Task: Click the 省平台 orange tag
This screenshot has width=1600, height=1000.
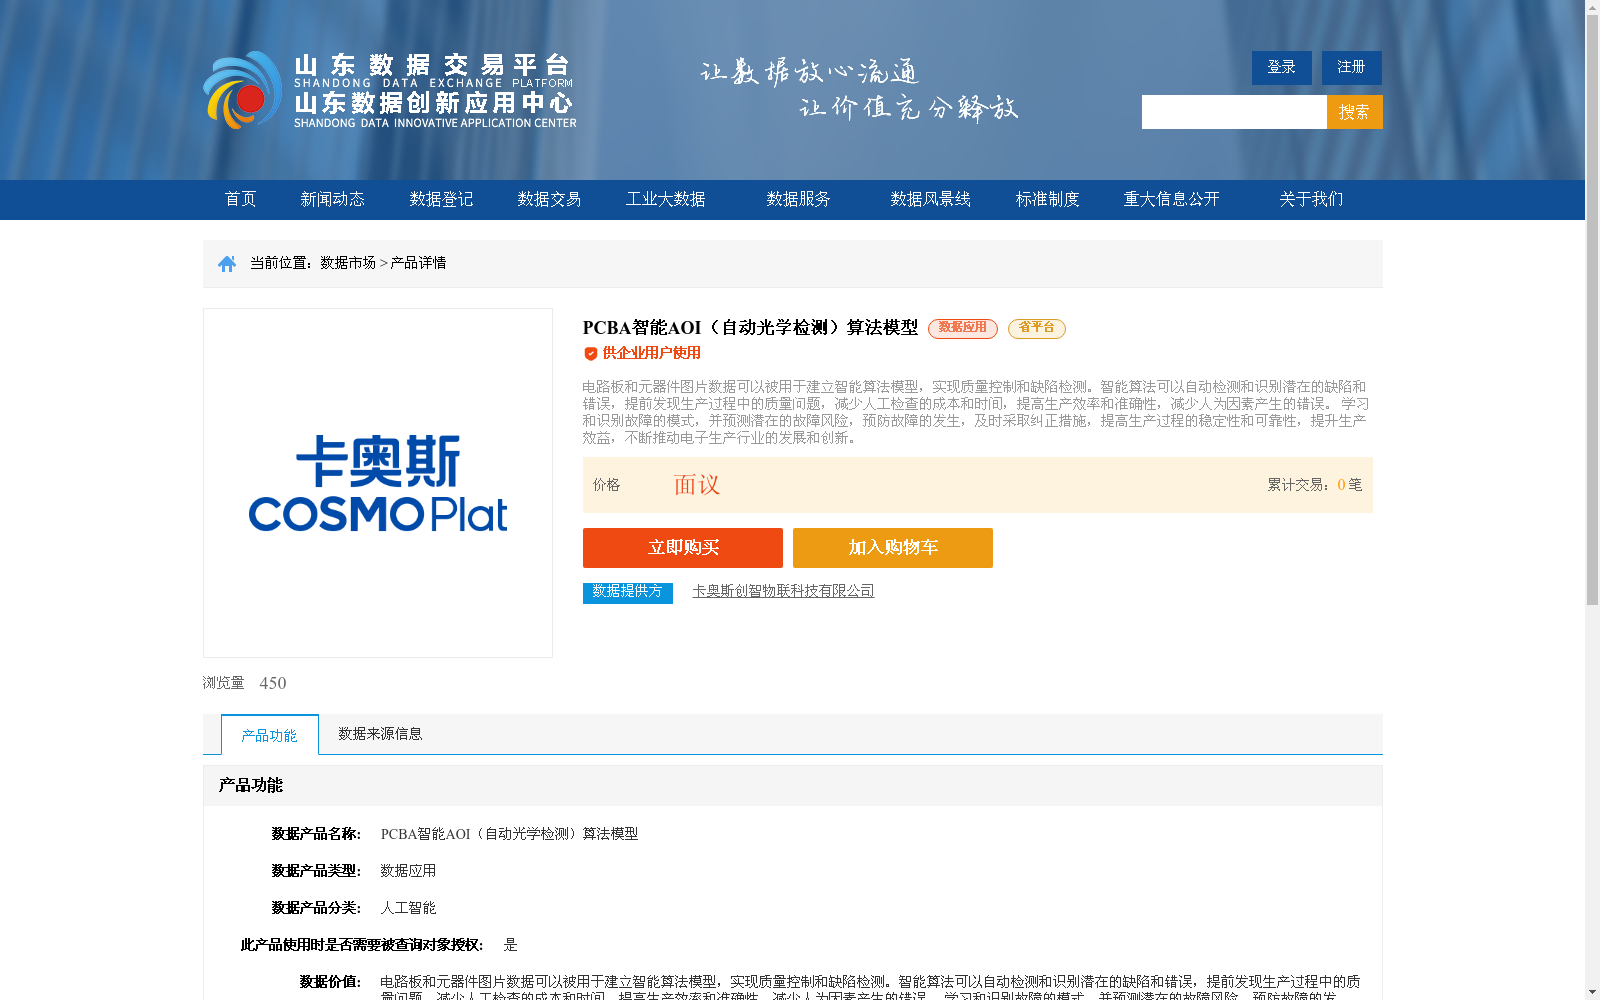Action: 1037,328
